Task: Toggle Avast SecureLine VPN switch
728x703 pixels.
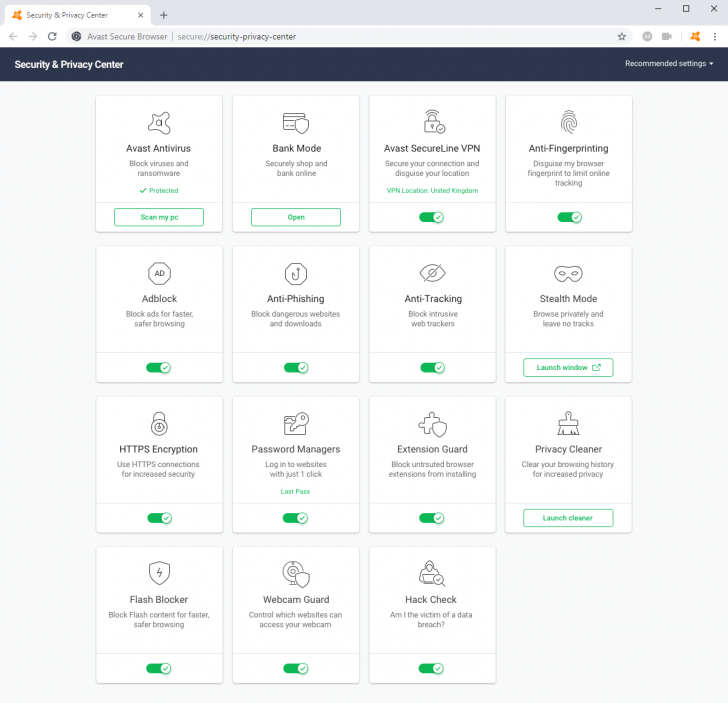Action: click(x=431, y=217)
